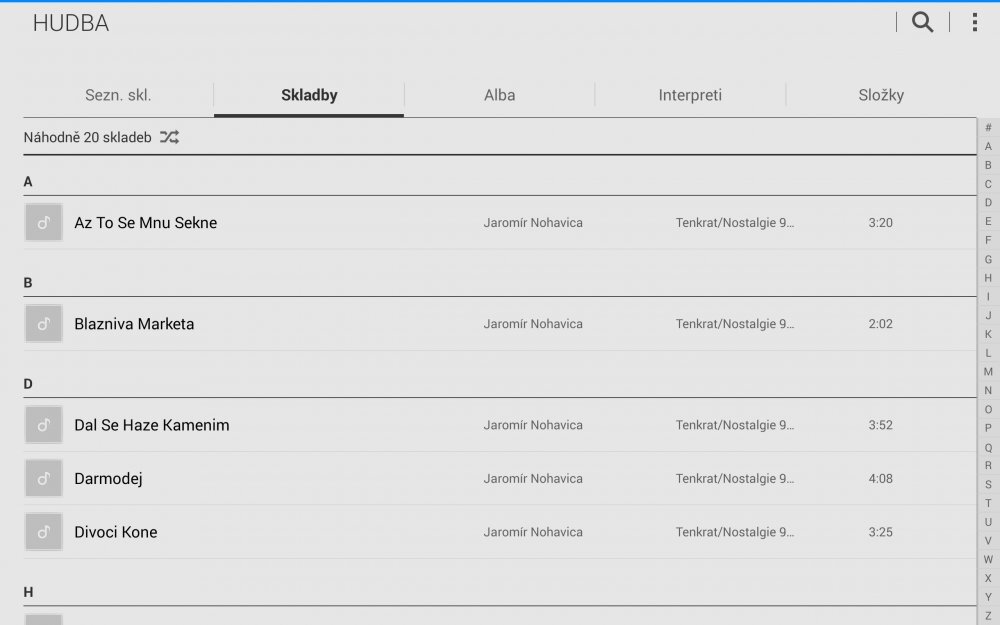The image size is (1000, 625).
Task: Select the Skladby tab
Action: (309, 96)
